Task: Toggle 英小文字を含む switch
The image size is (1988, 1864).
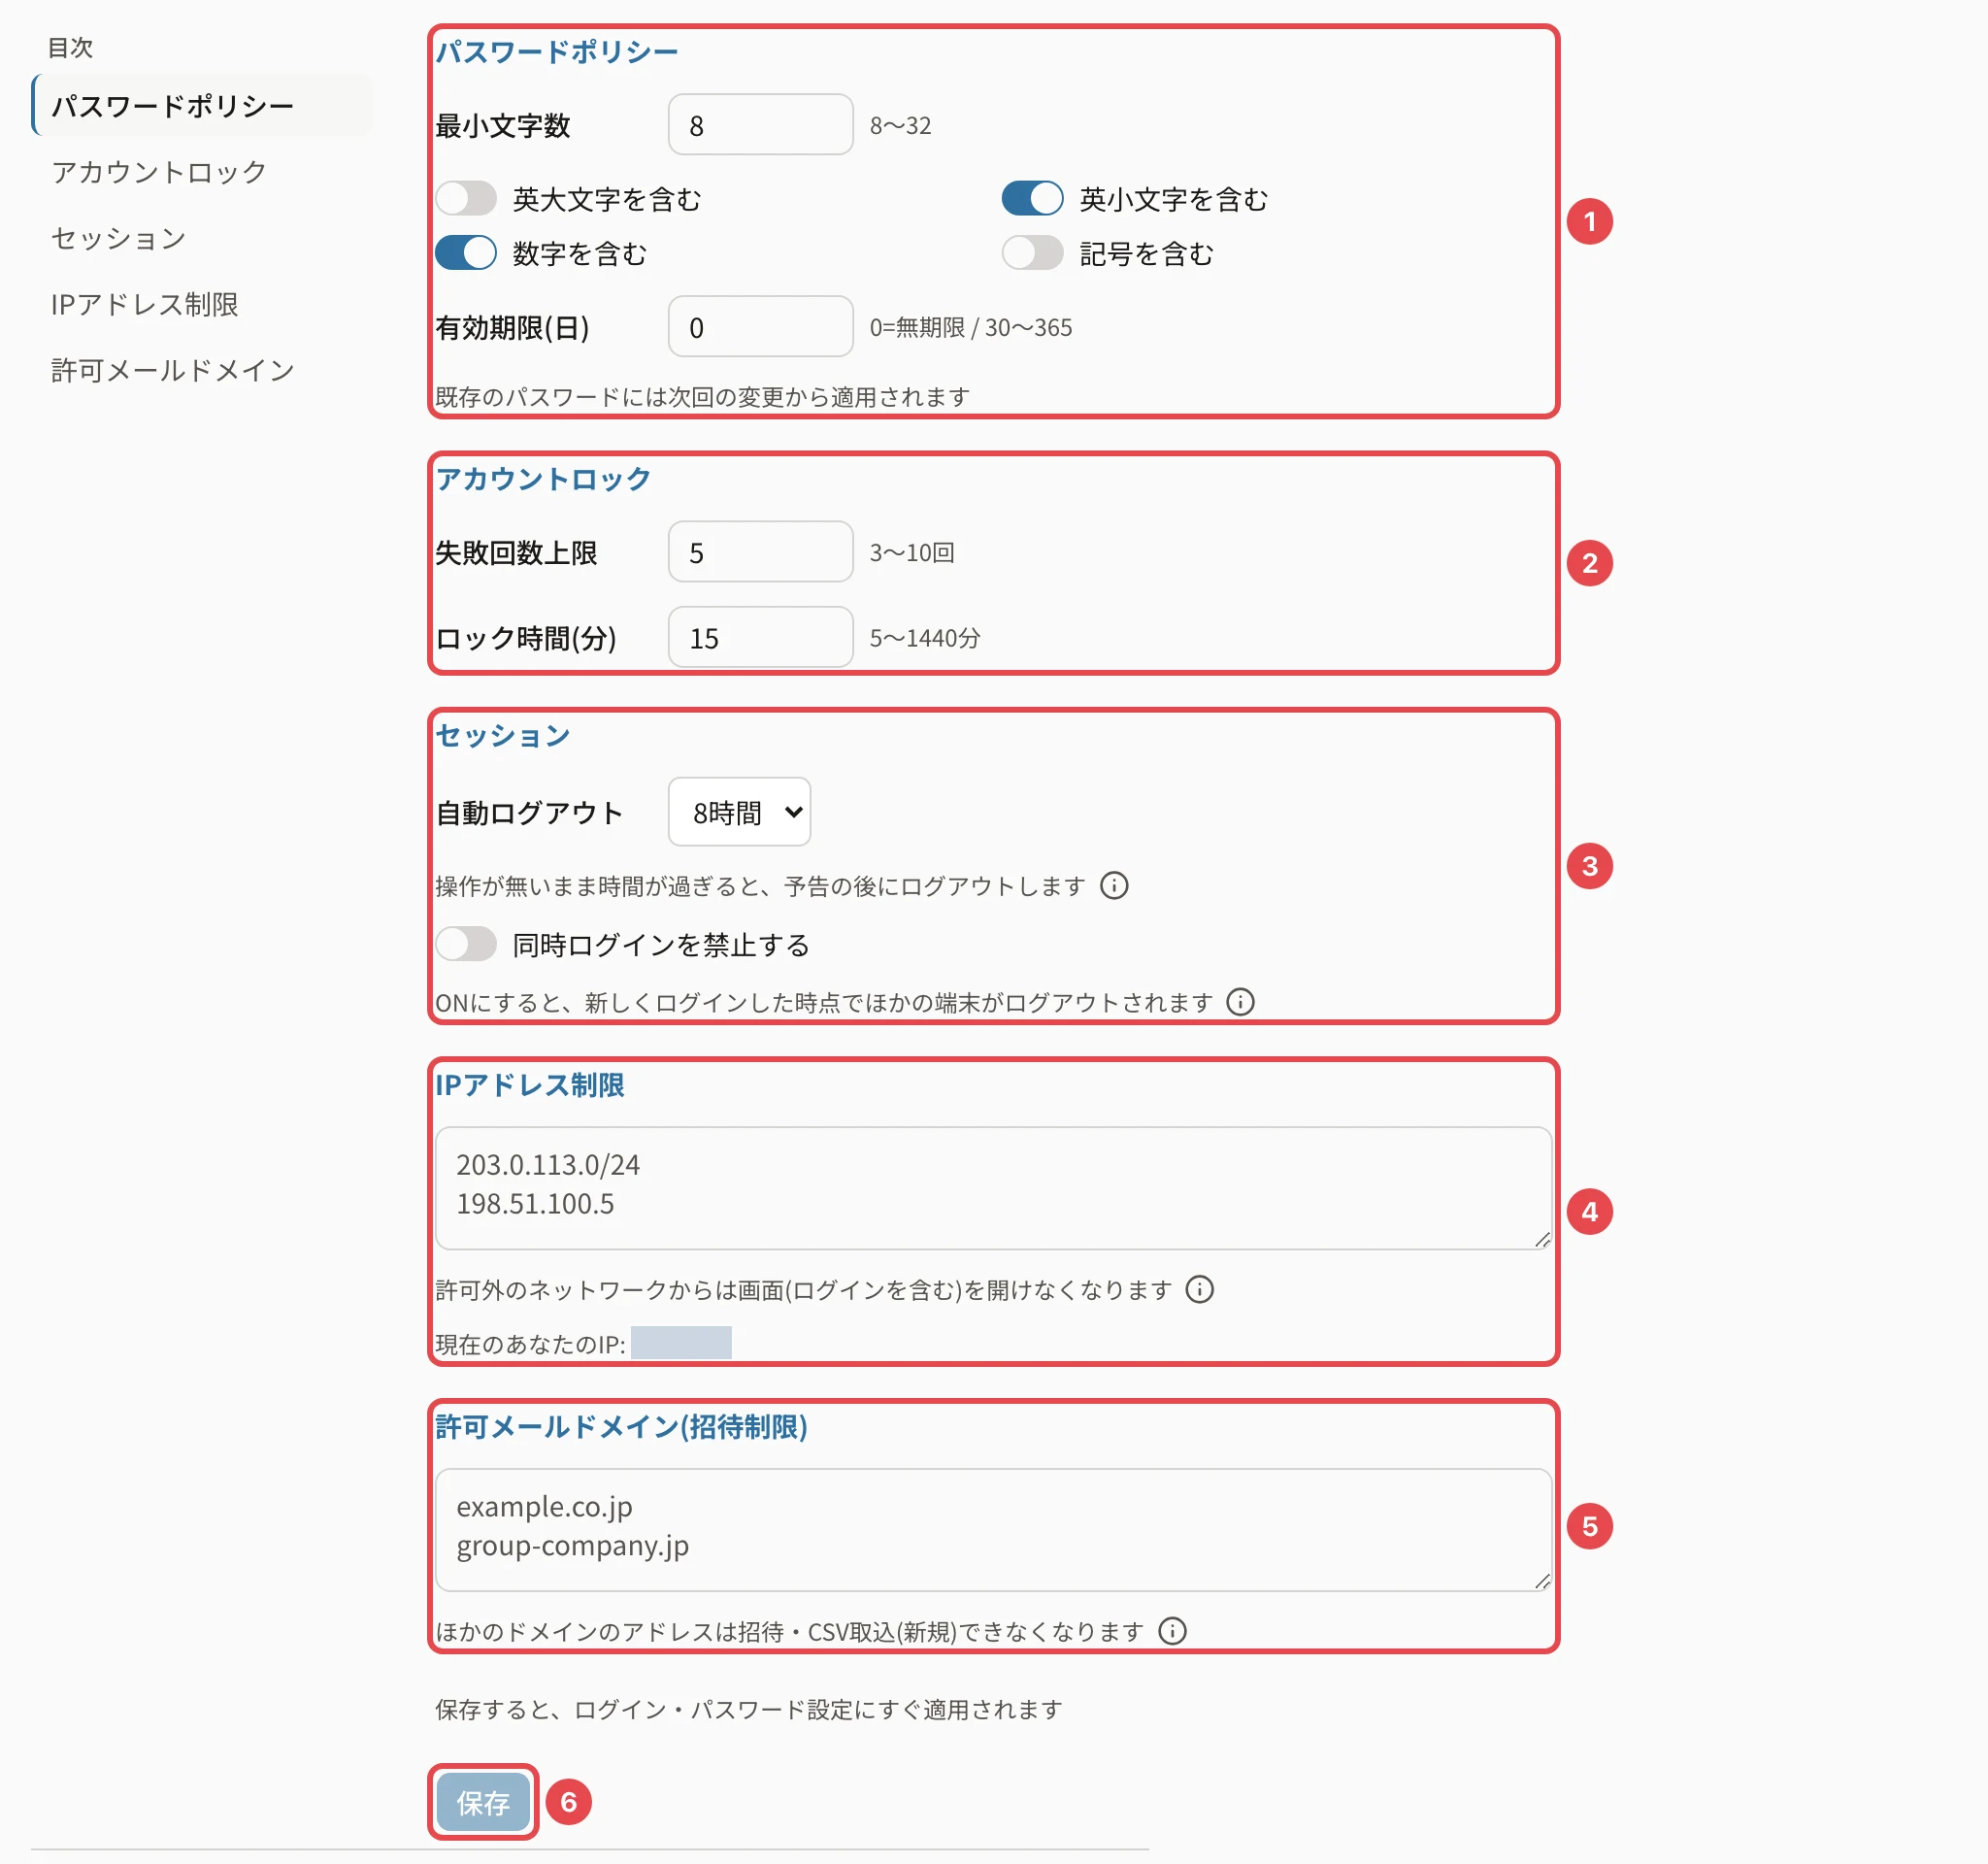Action: [x=1032, y=198]
